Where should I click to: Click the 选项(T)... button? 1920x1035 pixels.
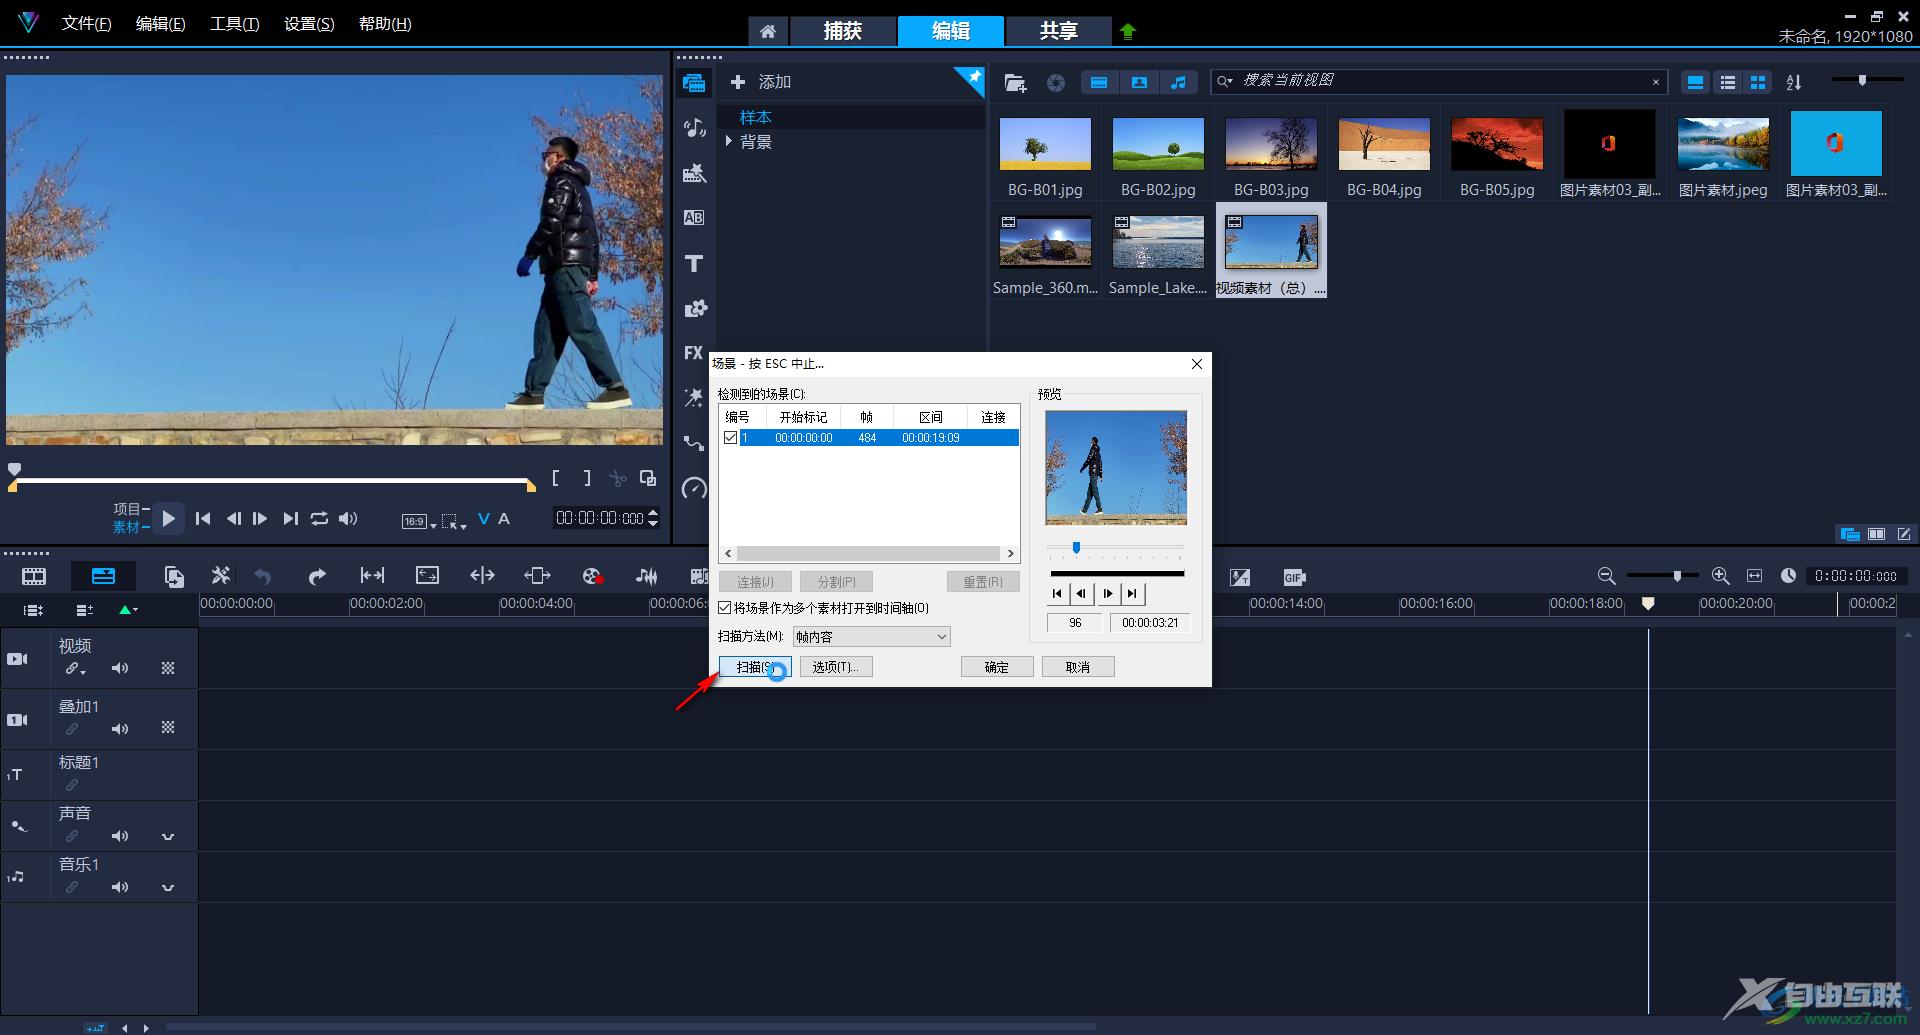click(x=836, y=667)
